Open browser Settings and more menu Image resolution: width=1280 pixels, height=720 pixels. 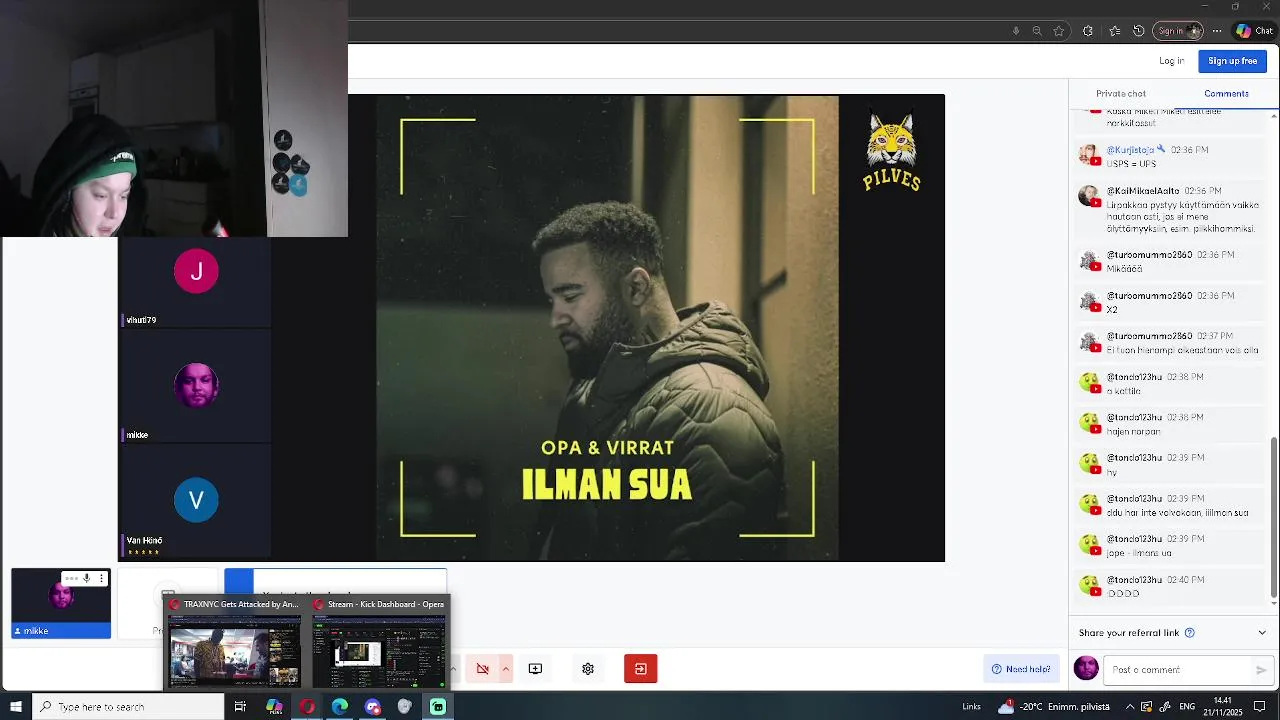click(1217, 31)
